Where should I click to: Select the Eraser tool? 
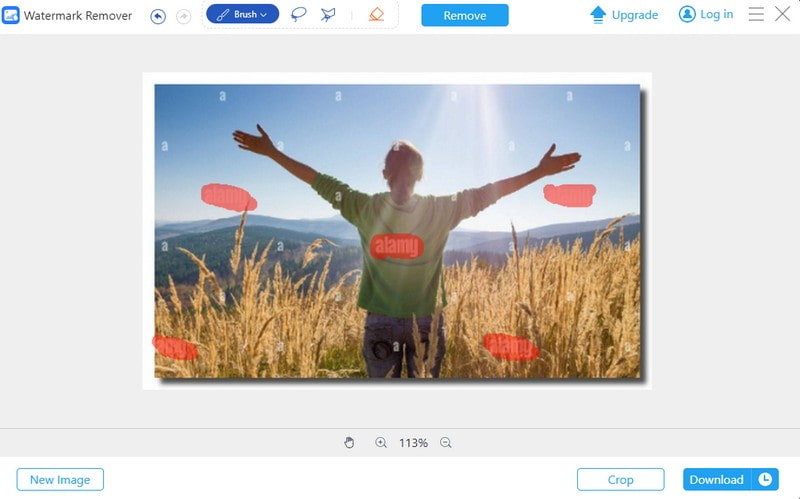(376, 14)
